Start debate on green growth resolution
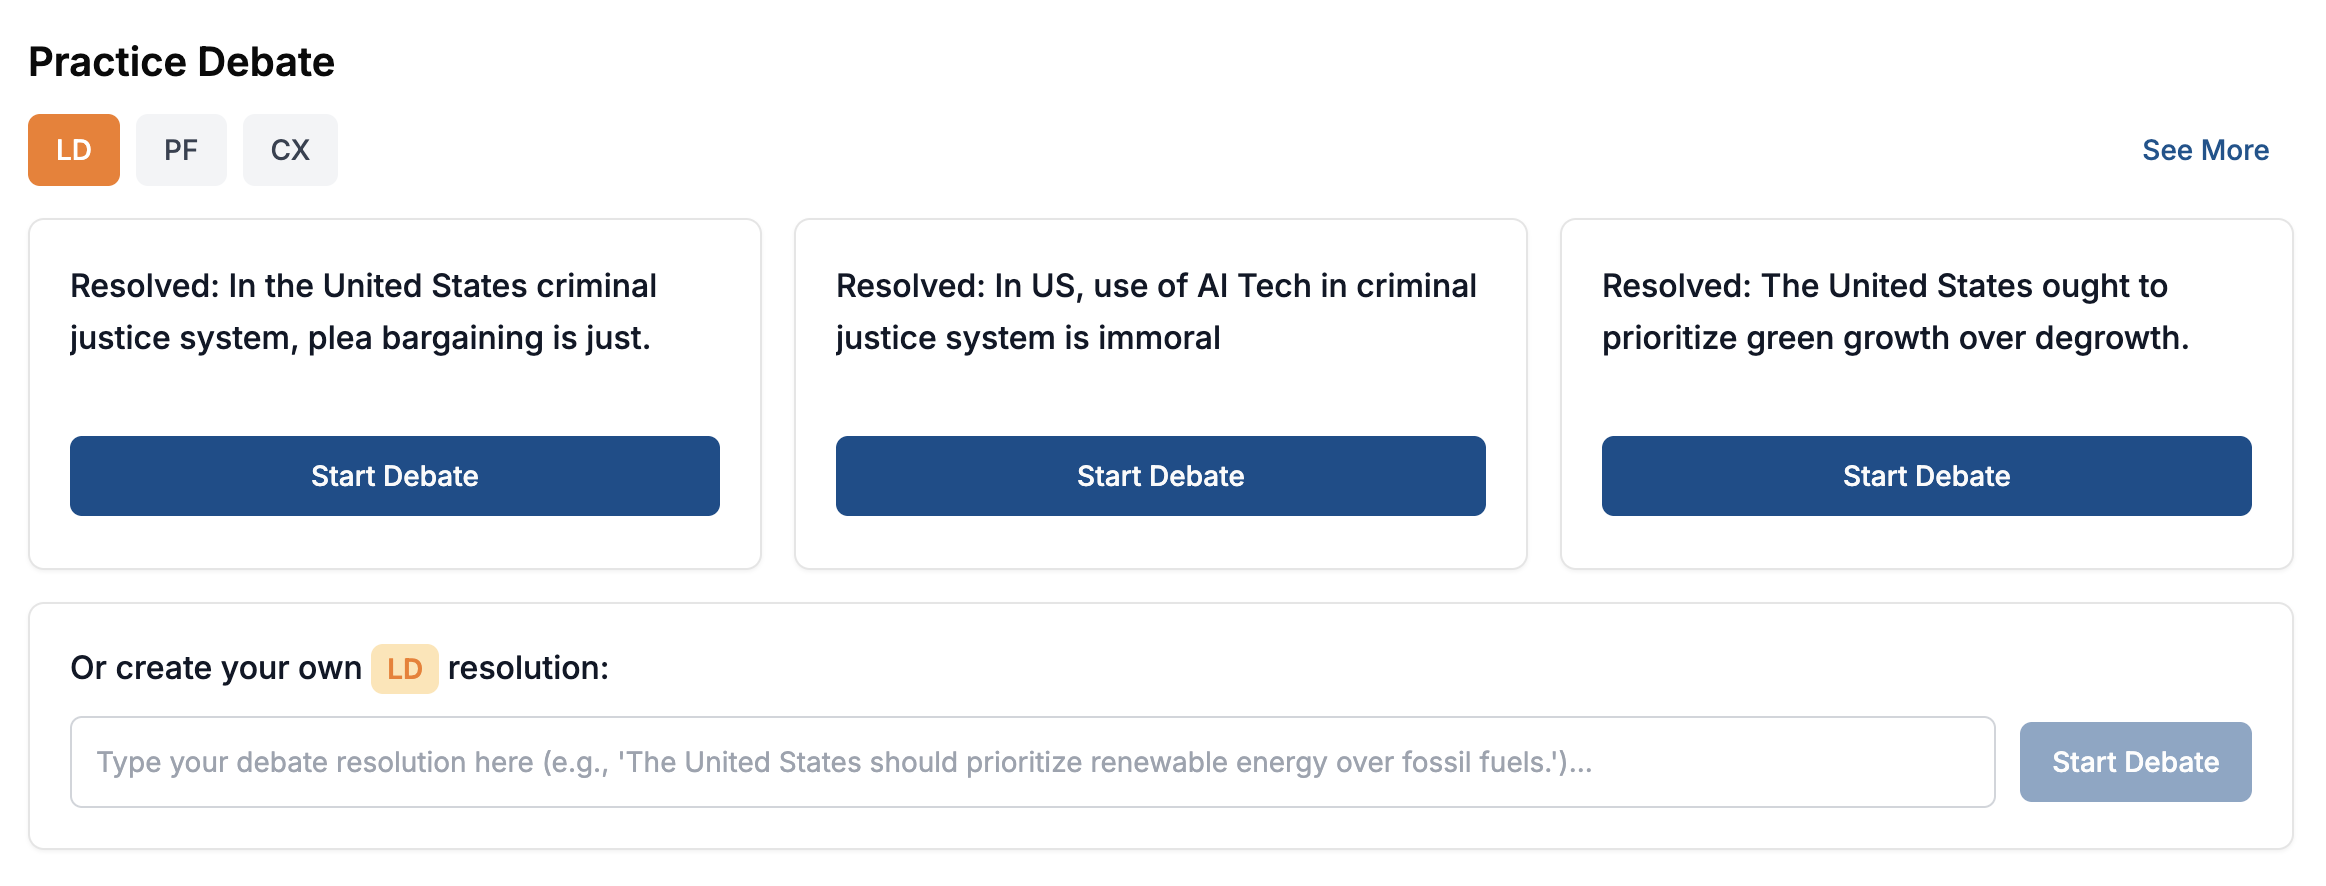The image size is (2326, 886). coord(1926,476)
